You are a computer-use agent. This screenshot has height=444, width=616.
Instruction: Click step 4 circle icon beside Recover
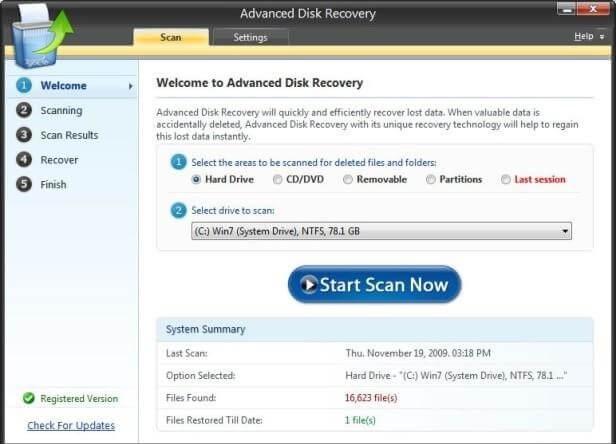[24, 160]
